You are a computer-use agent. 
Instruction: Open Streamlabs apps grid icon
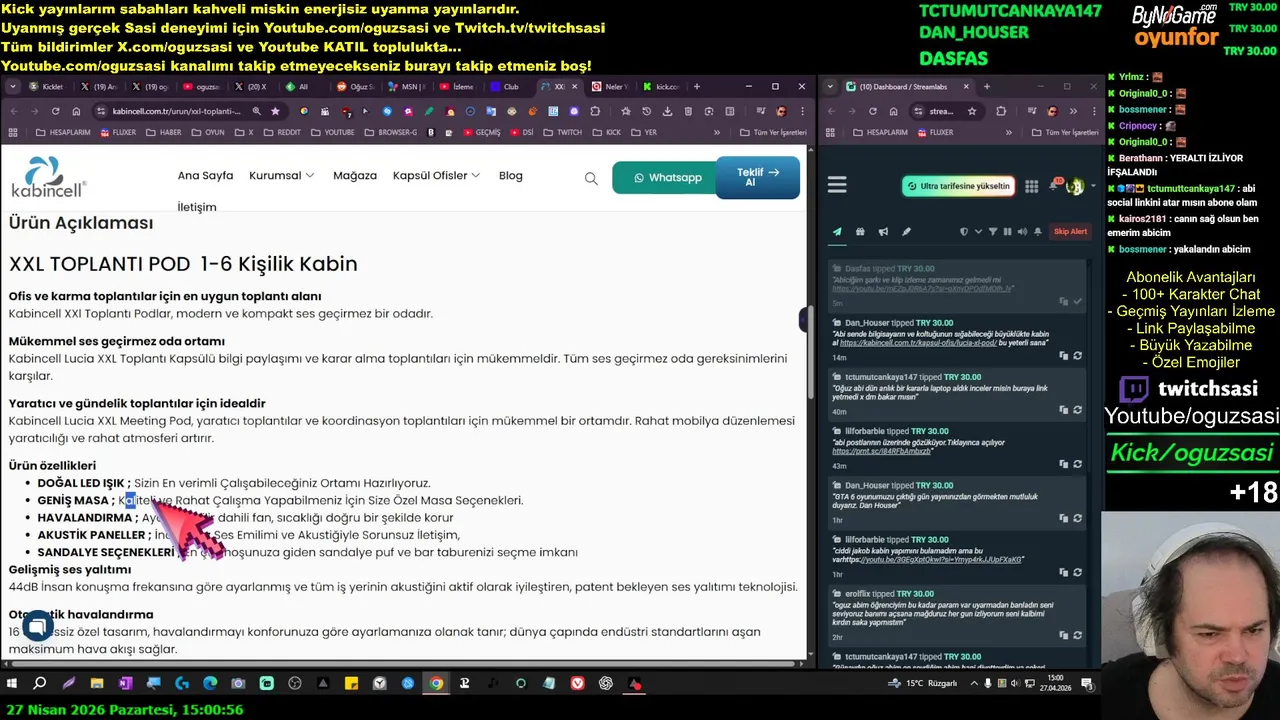1032,186
